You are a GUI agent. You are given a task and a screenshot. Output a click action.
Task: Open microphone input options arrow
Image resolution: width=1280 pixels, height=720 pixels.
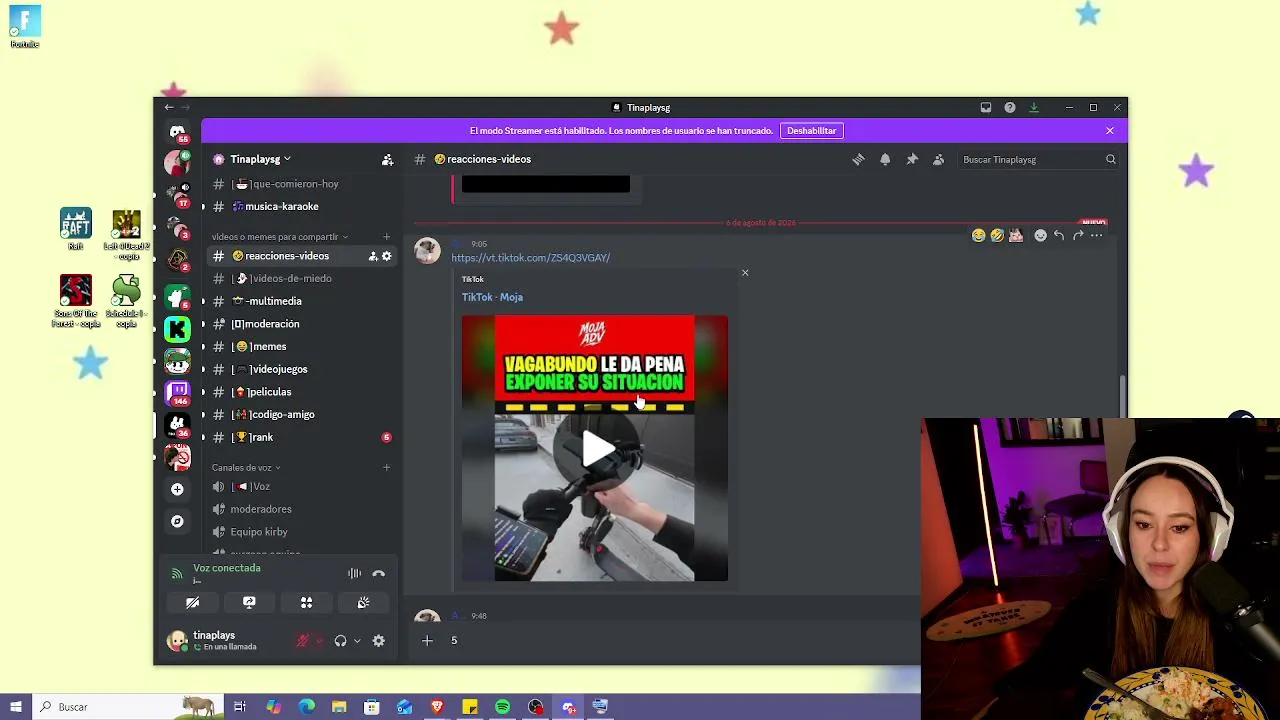319,641
